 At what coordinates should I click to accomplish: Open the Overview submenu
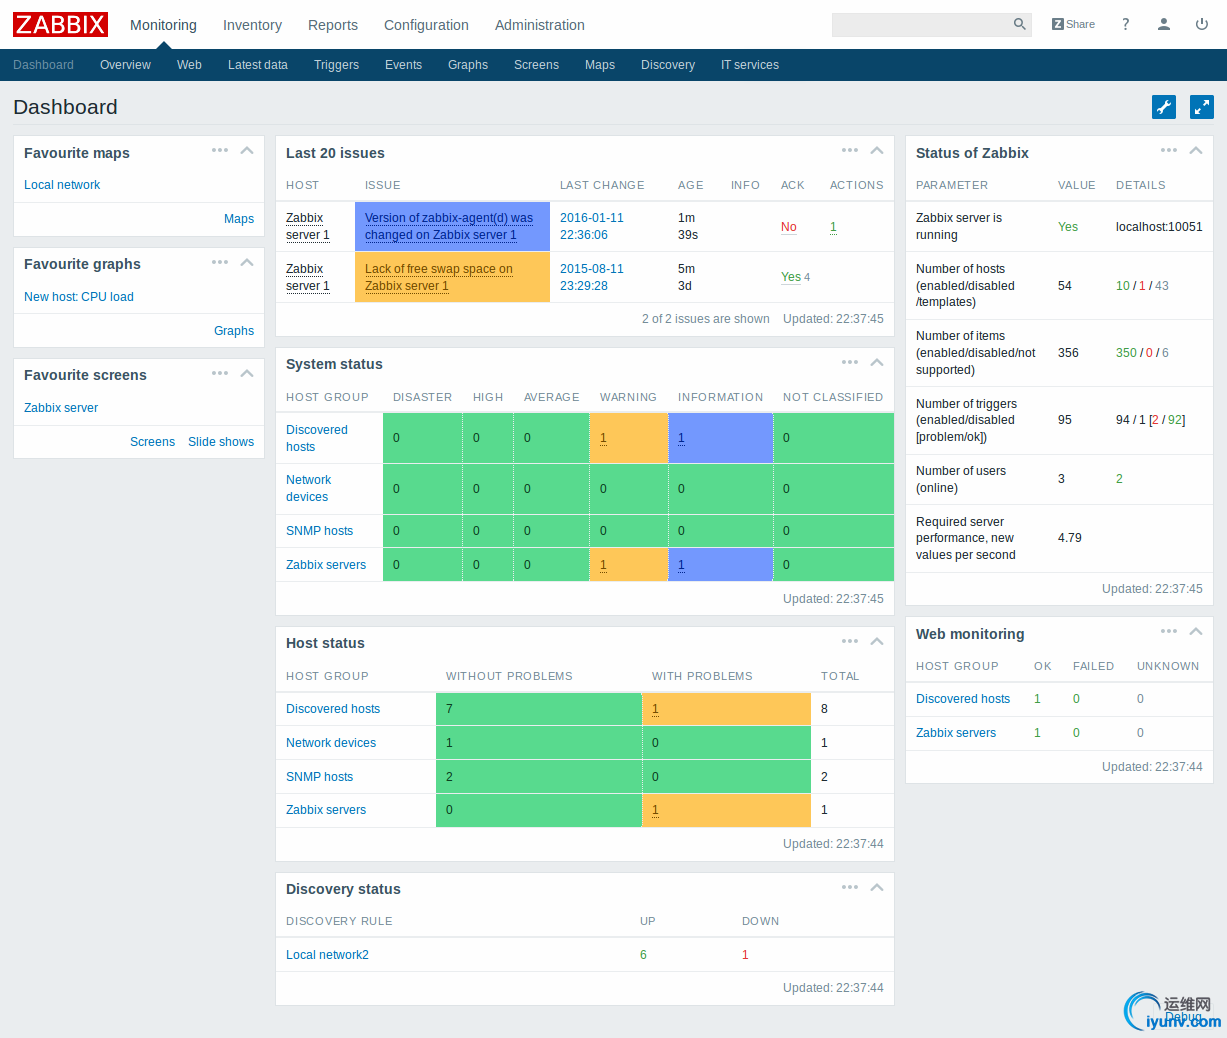tap(125, 65)
